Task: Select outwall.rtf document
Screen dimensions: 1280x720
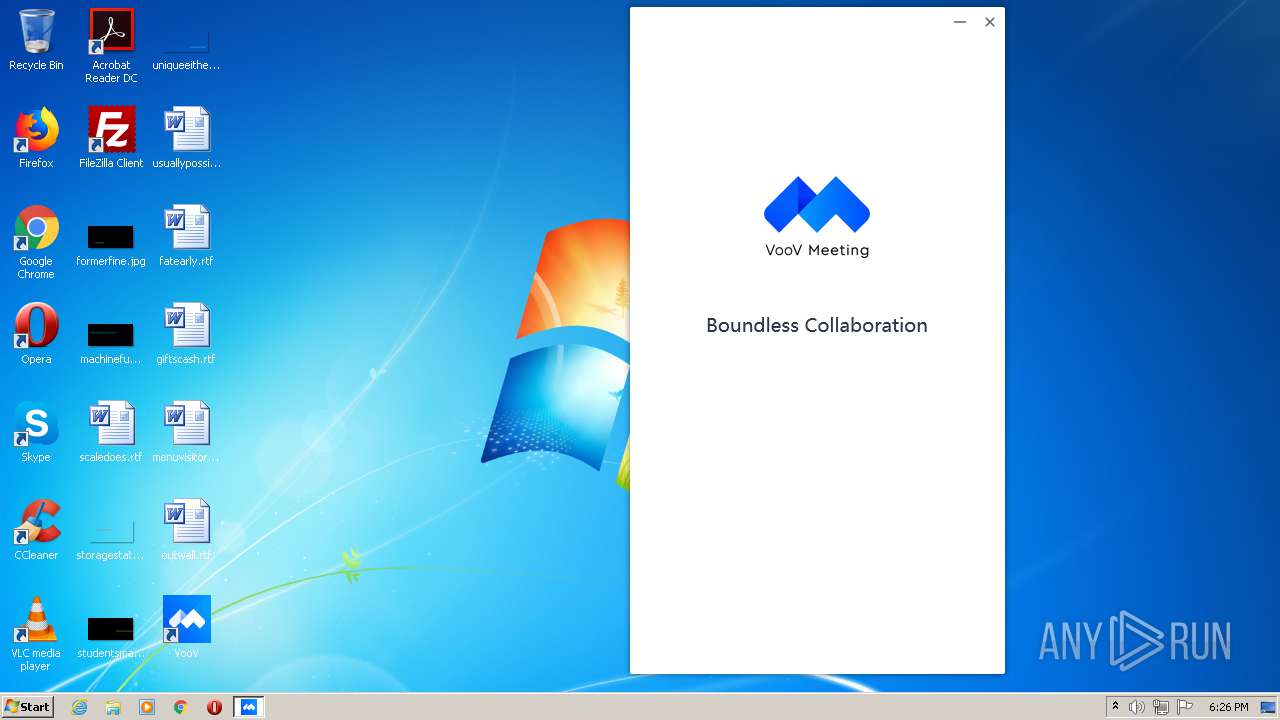Action: [186, 530]
